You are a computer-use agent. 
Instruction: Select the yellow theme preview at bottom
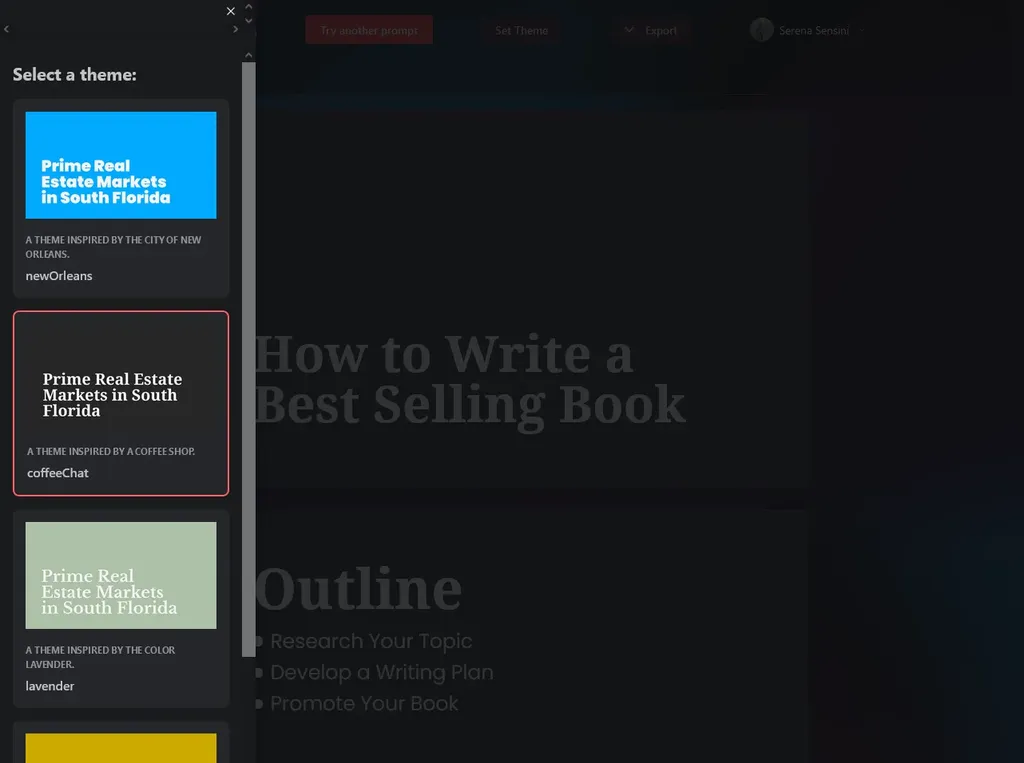121,748
